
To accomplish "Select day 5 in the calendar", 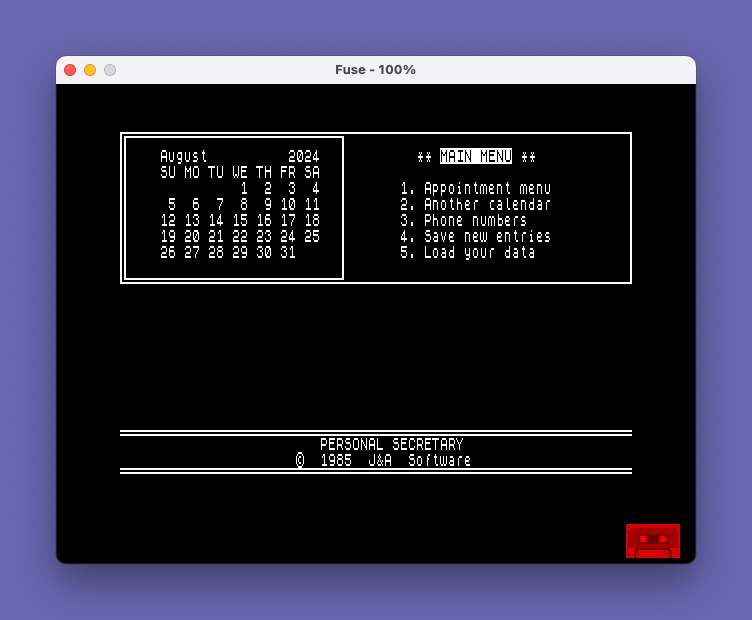I will [x=172, y=205].
